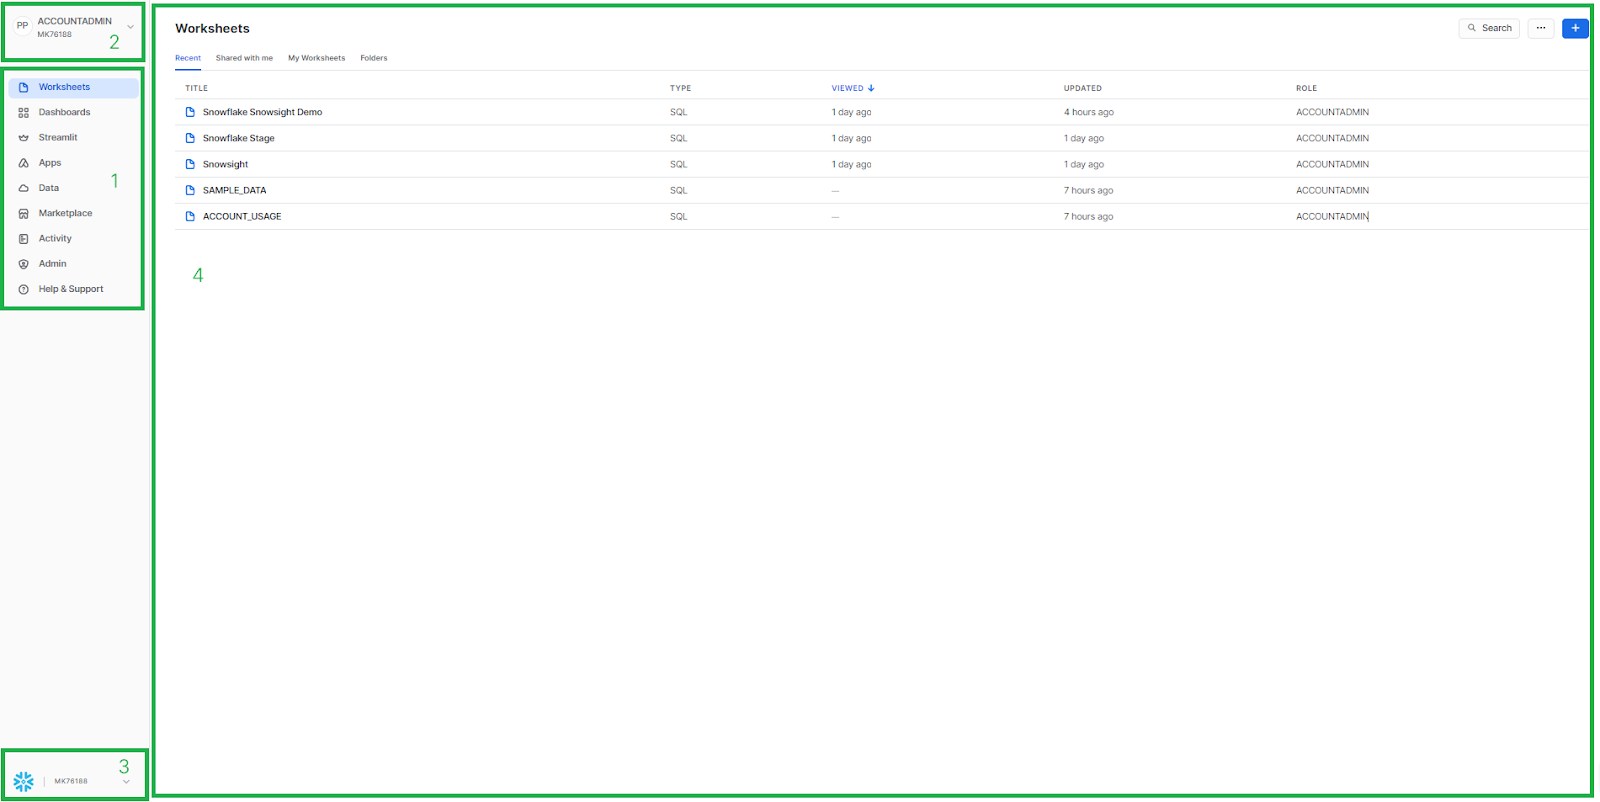Screen dimensions: 1600x802
Task: Click SQL type in ACCOUNT_USAGE row
Action: pyautogui.click(x=678, y=216)
